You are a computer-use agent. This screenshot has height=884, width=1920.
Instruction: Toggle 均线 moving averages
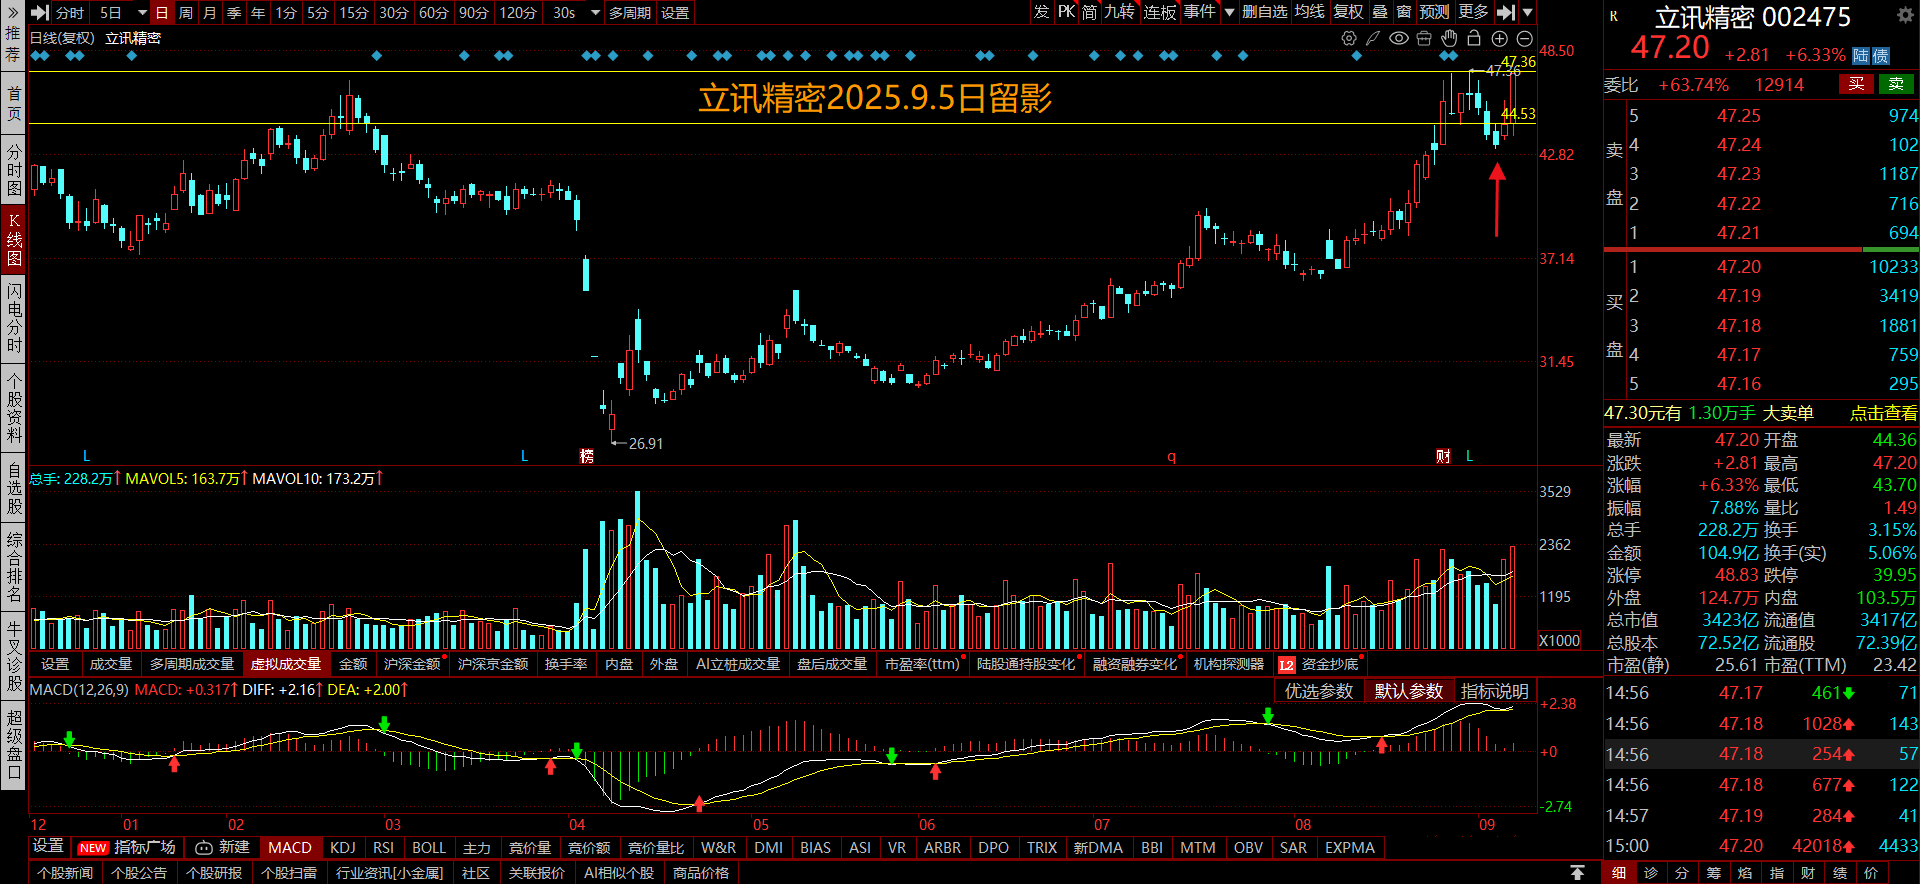point(1309,12)
